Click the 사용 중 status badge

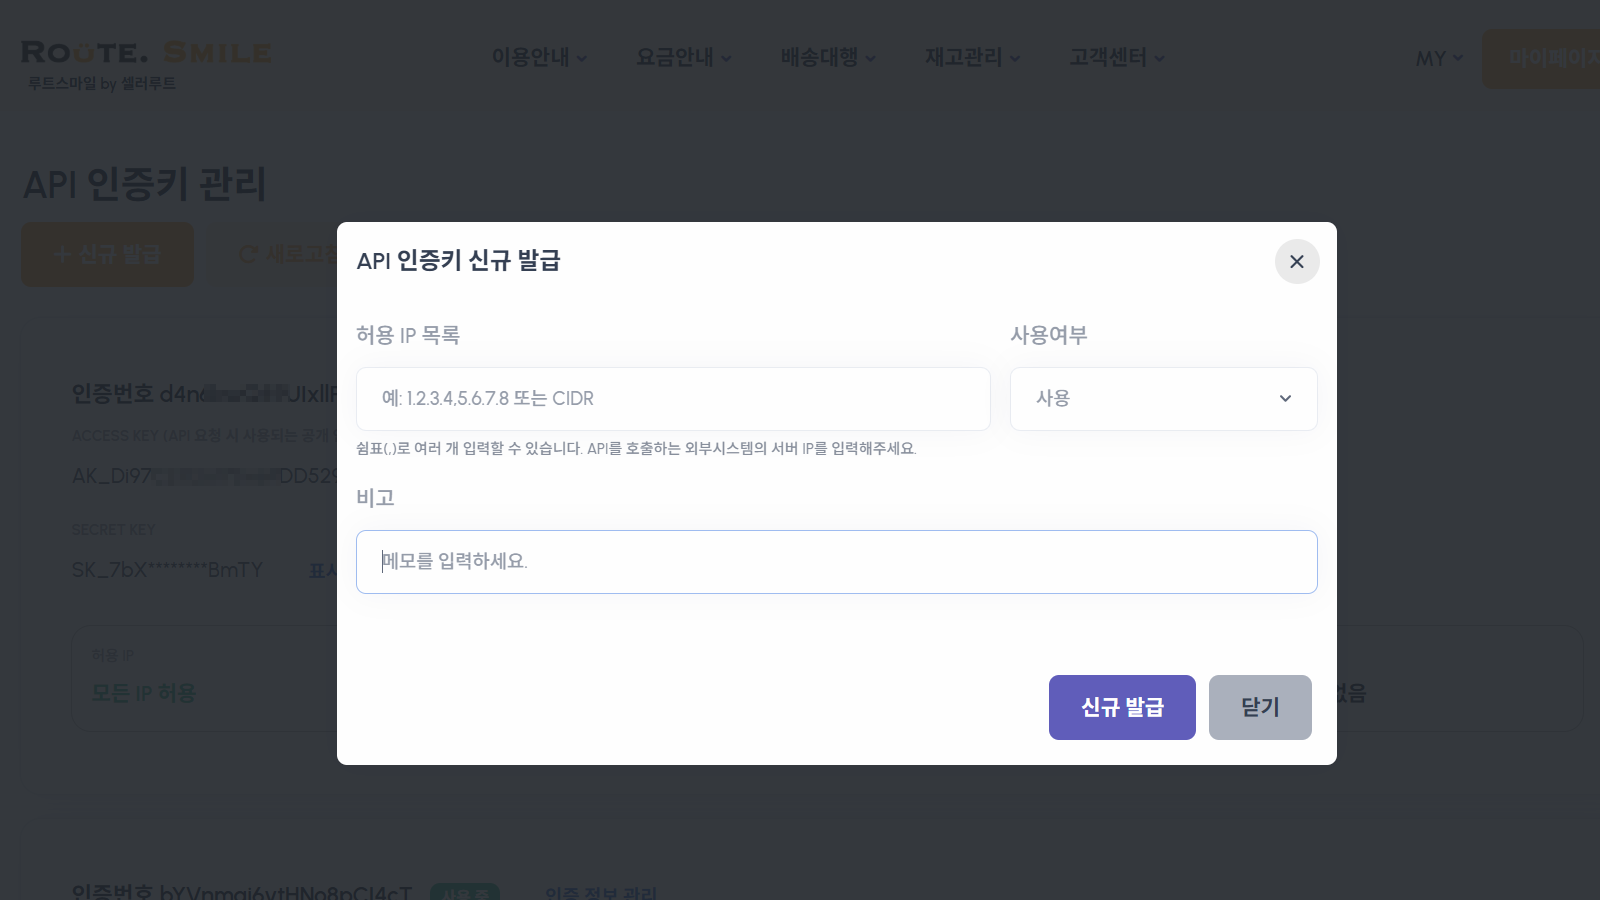464,893
